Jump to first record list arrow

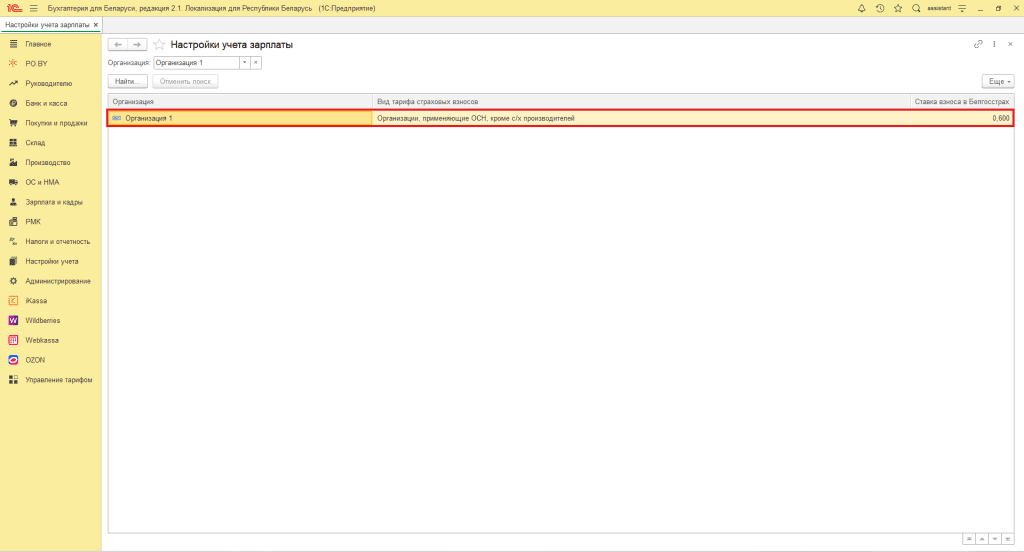coord(969,539)
